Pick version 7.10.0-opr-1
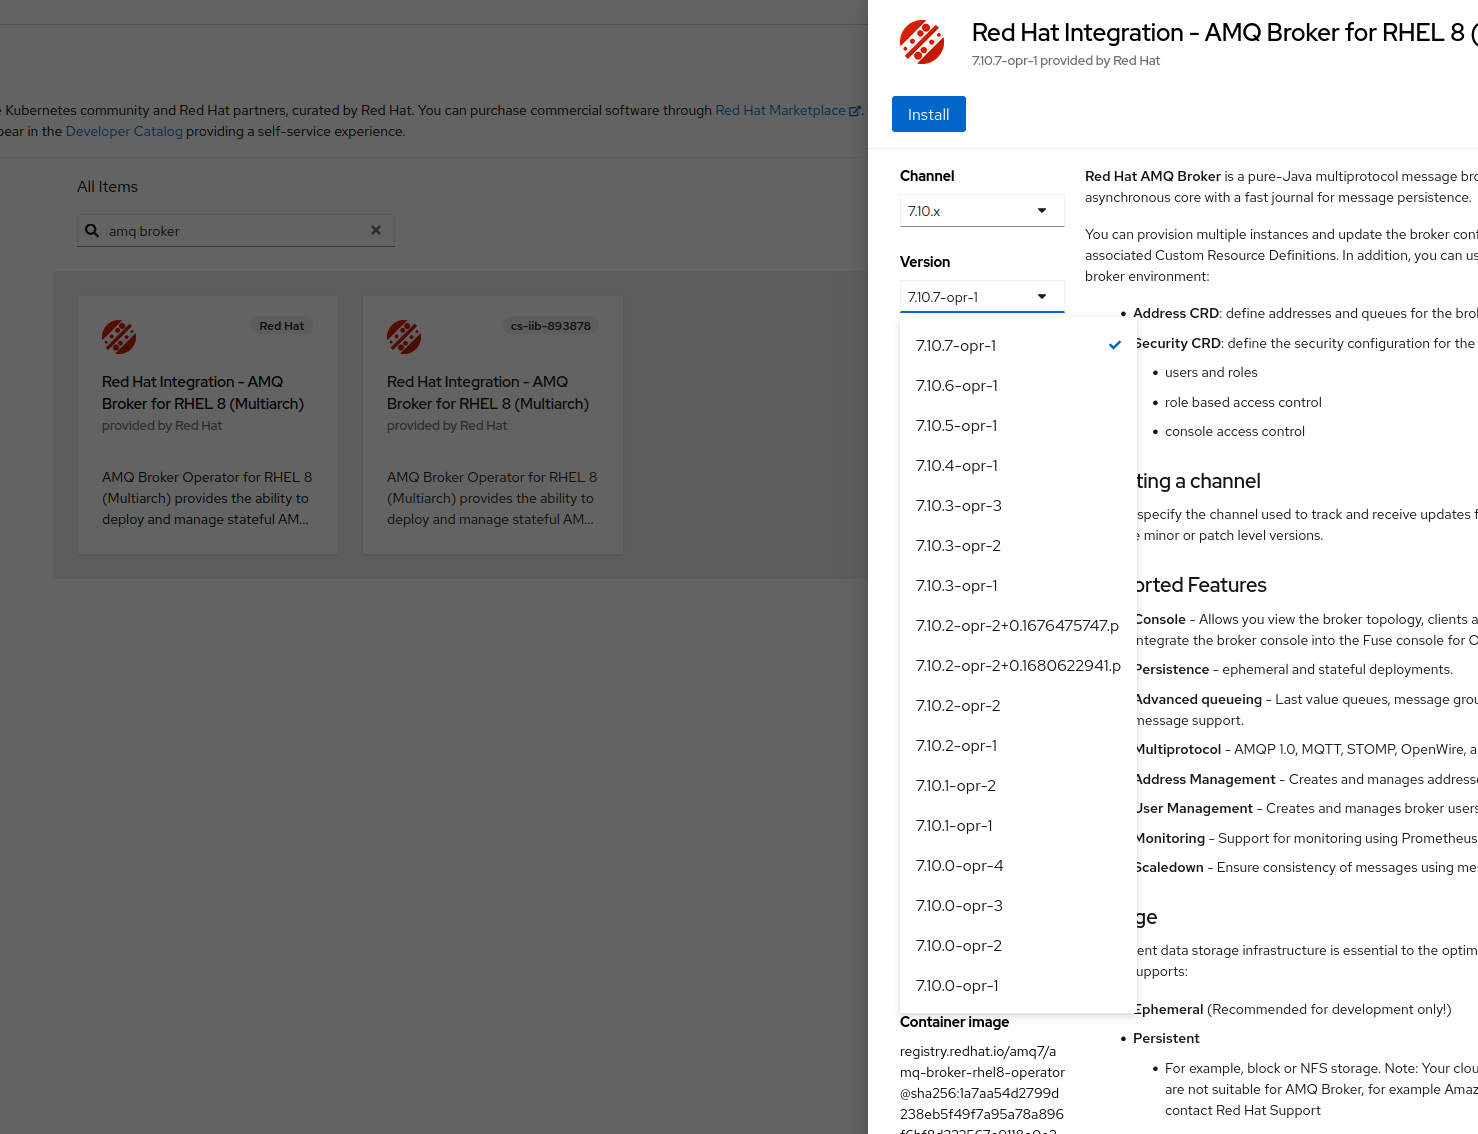 pos(1018,986)
